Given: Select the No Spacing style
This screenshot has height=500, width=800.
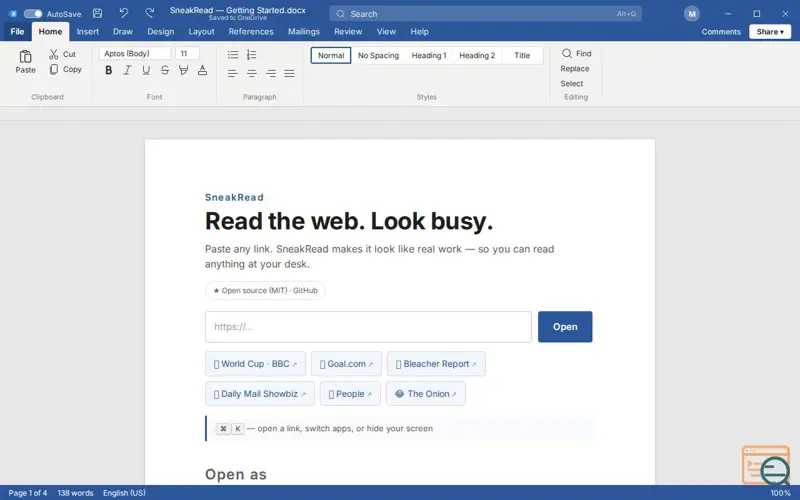Looking at the screenshot, I should point(378,55).
